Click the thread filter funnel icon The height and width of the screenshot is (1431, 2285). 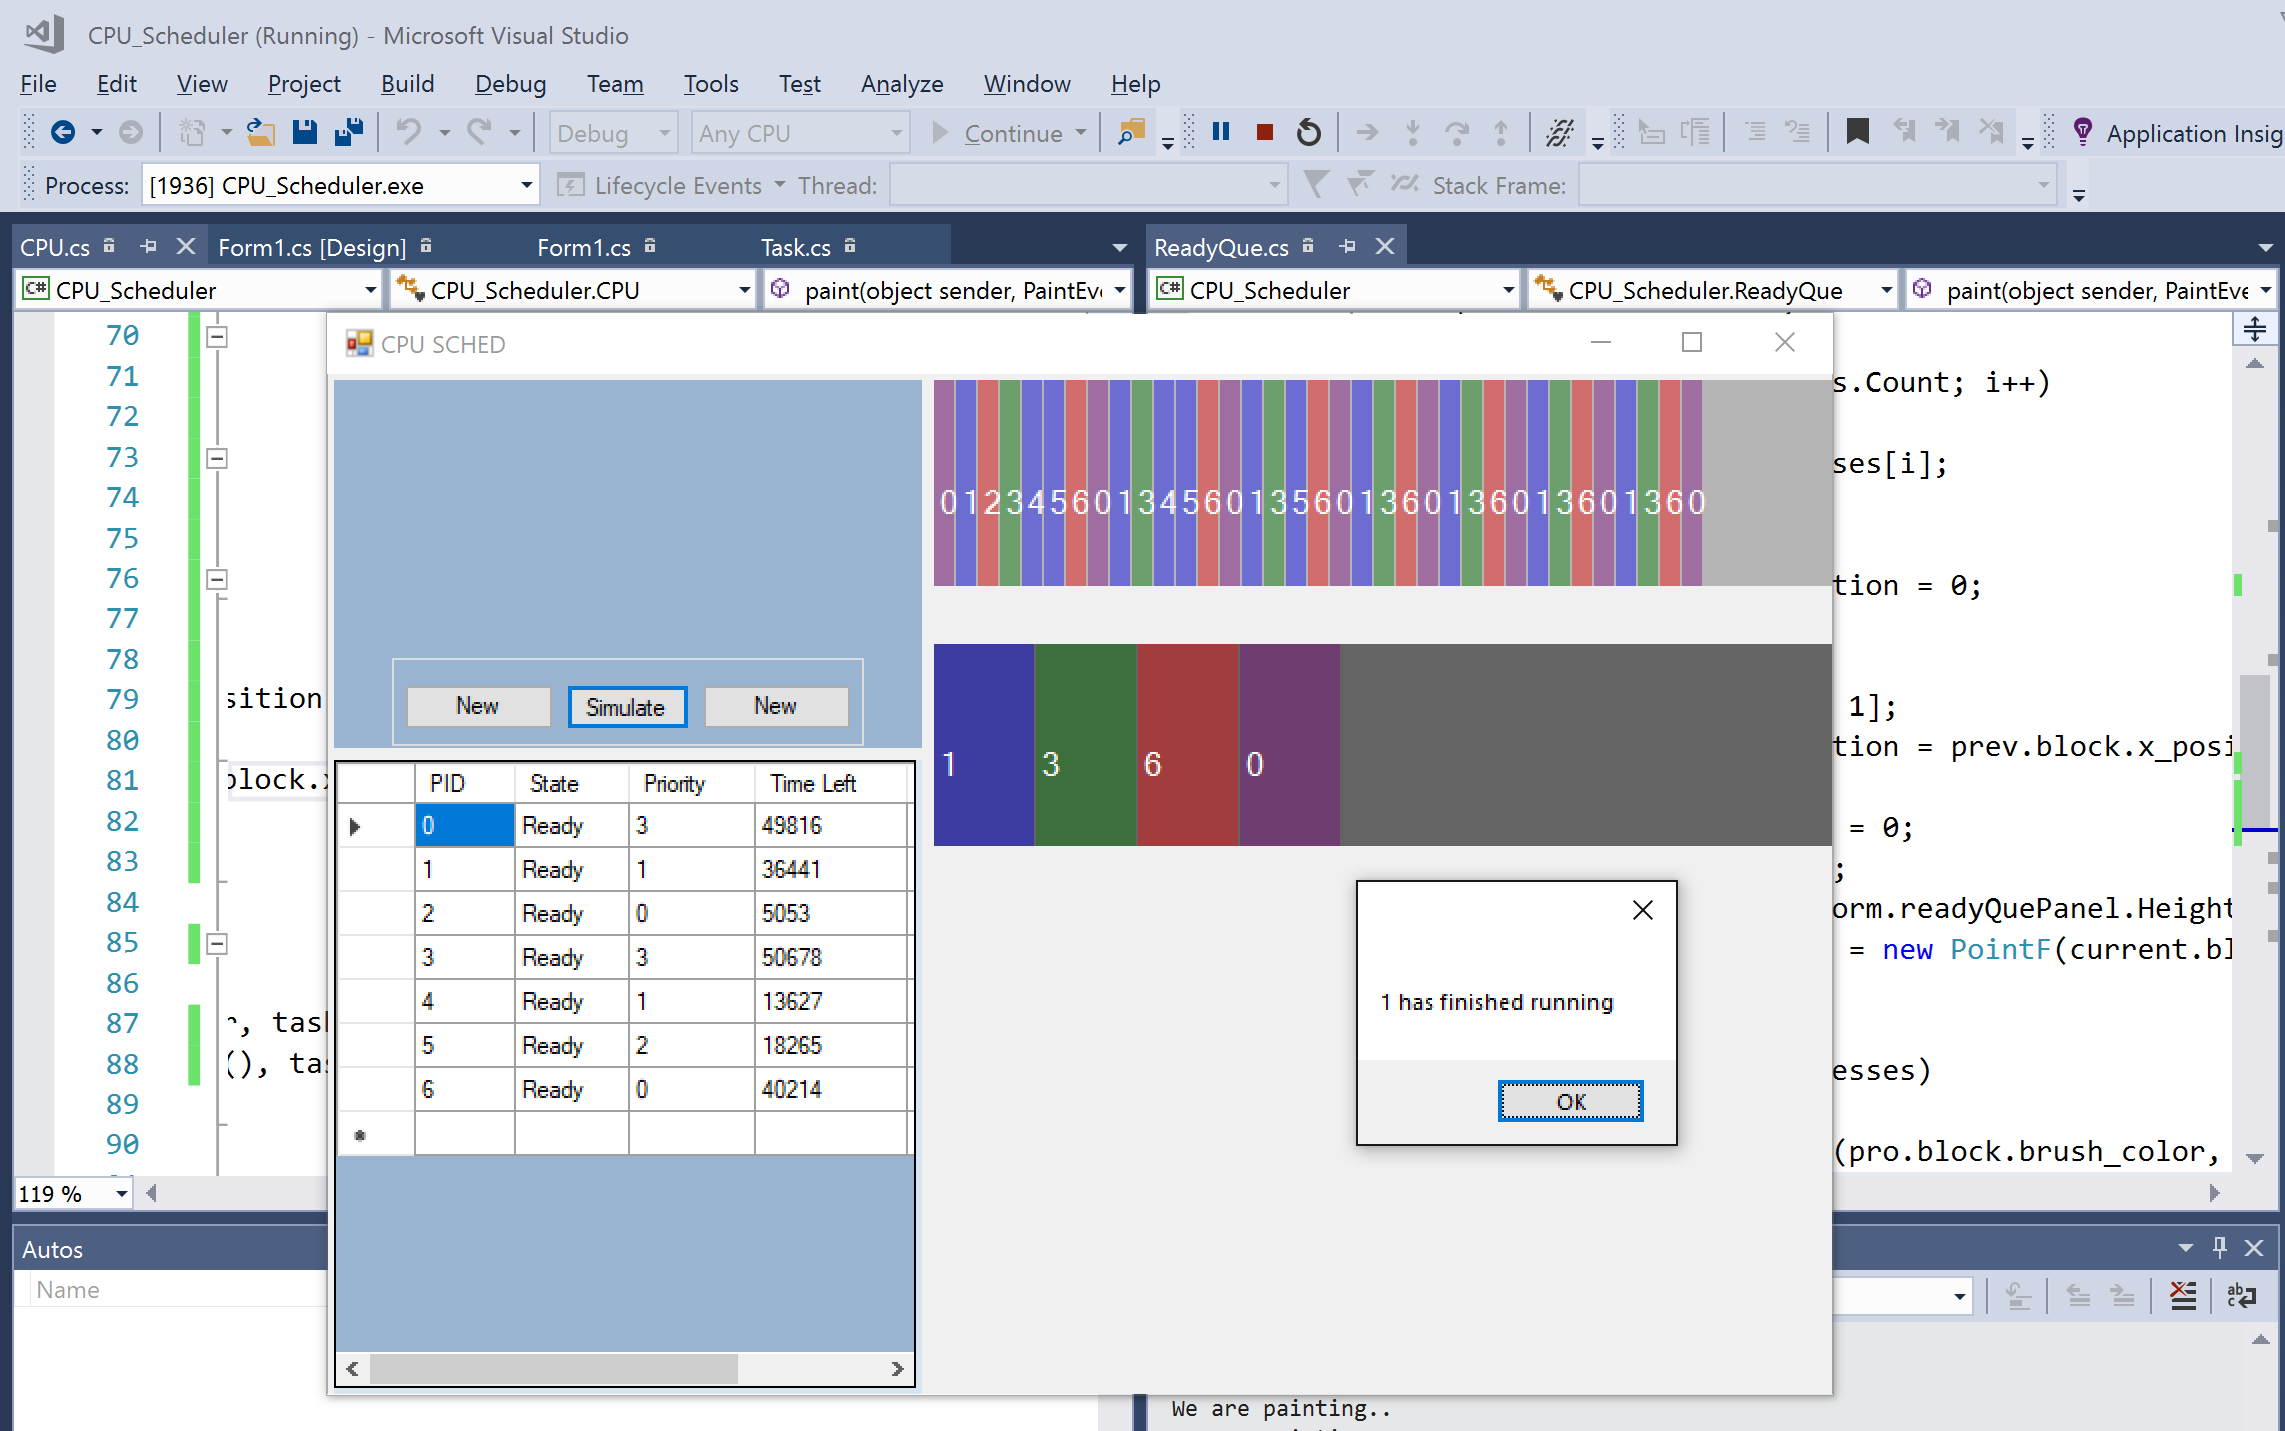point(1315,185)
